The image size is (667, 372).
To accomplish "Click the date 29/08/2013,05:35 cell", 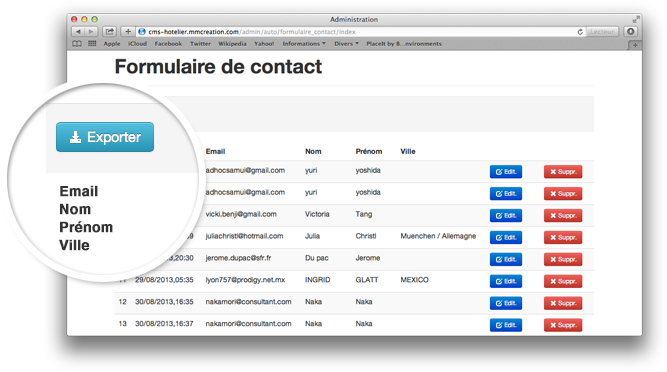I will click(164, 280).
